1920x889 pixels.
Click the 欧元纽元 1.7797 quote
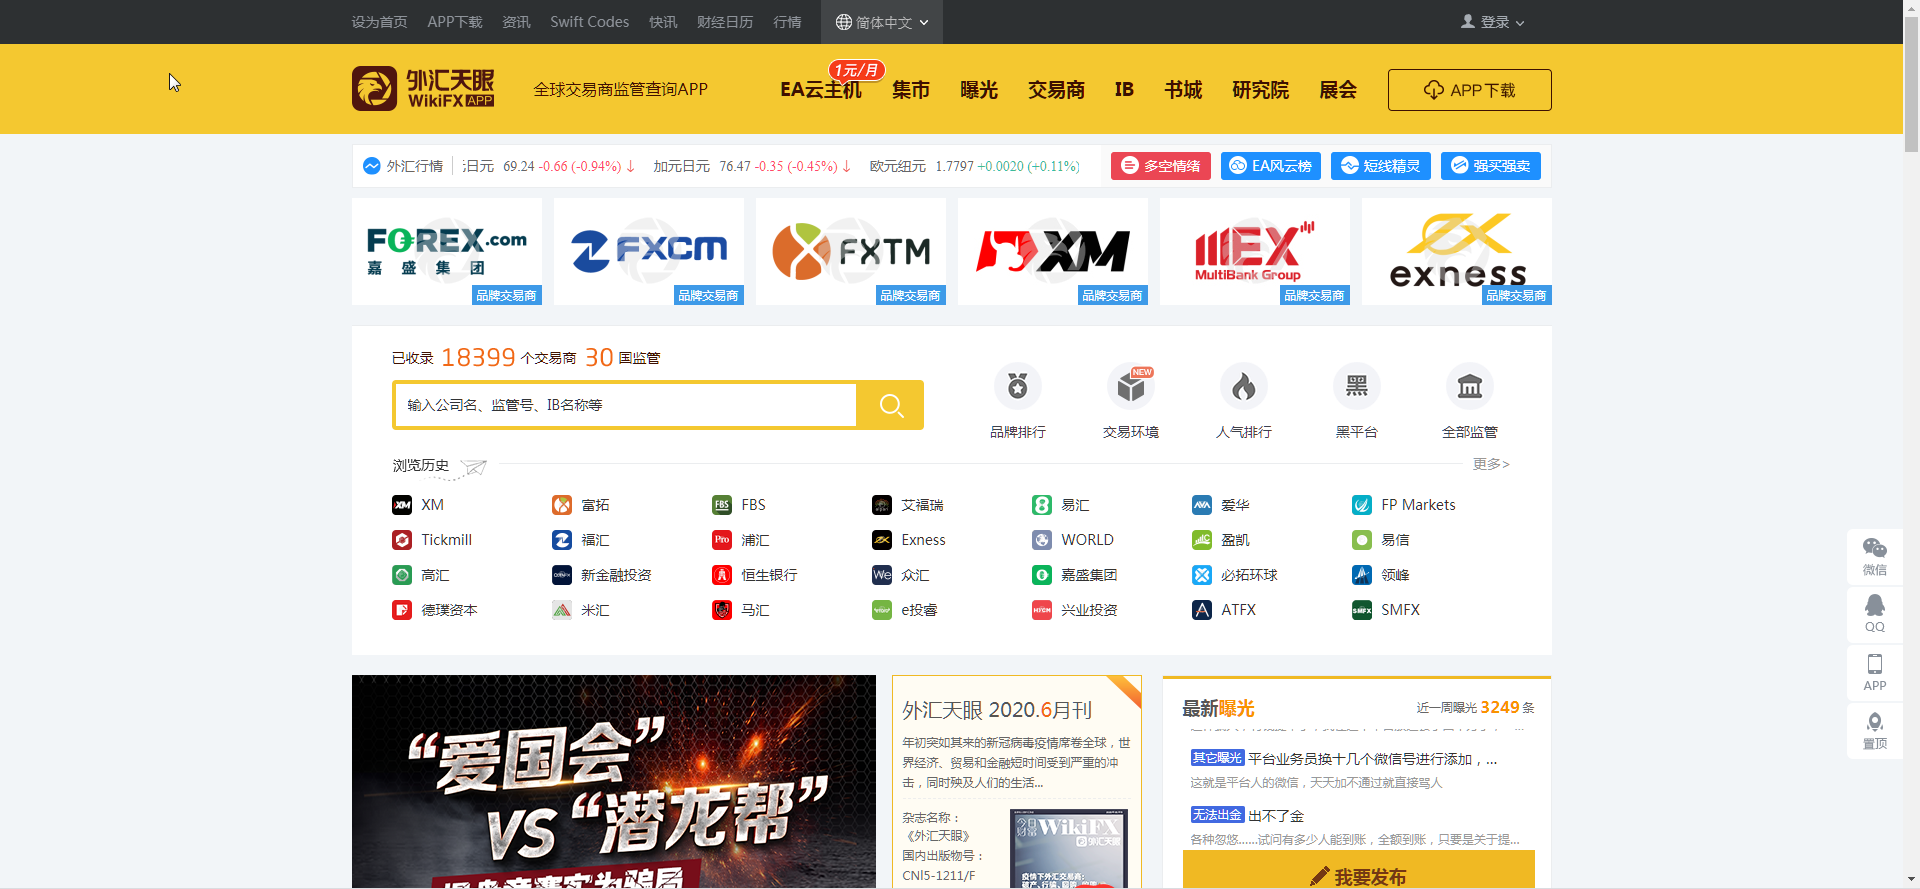click(x=974, y=166)
